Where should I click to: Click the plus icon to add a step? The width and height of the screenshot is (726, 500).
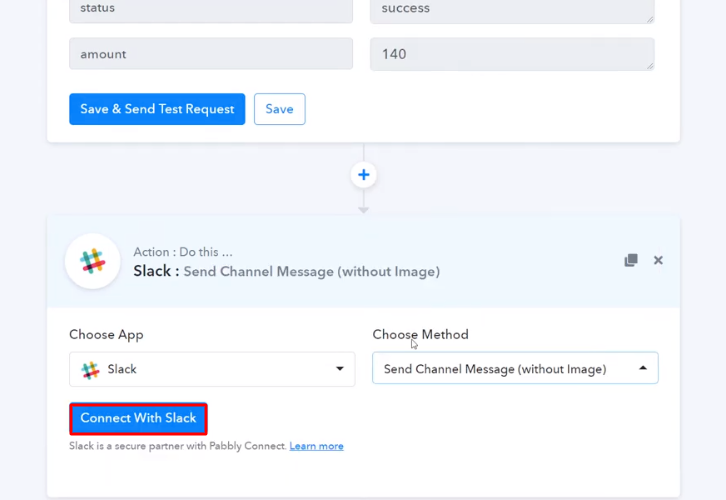click(x=363, y=175)
